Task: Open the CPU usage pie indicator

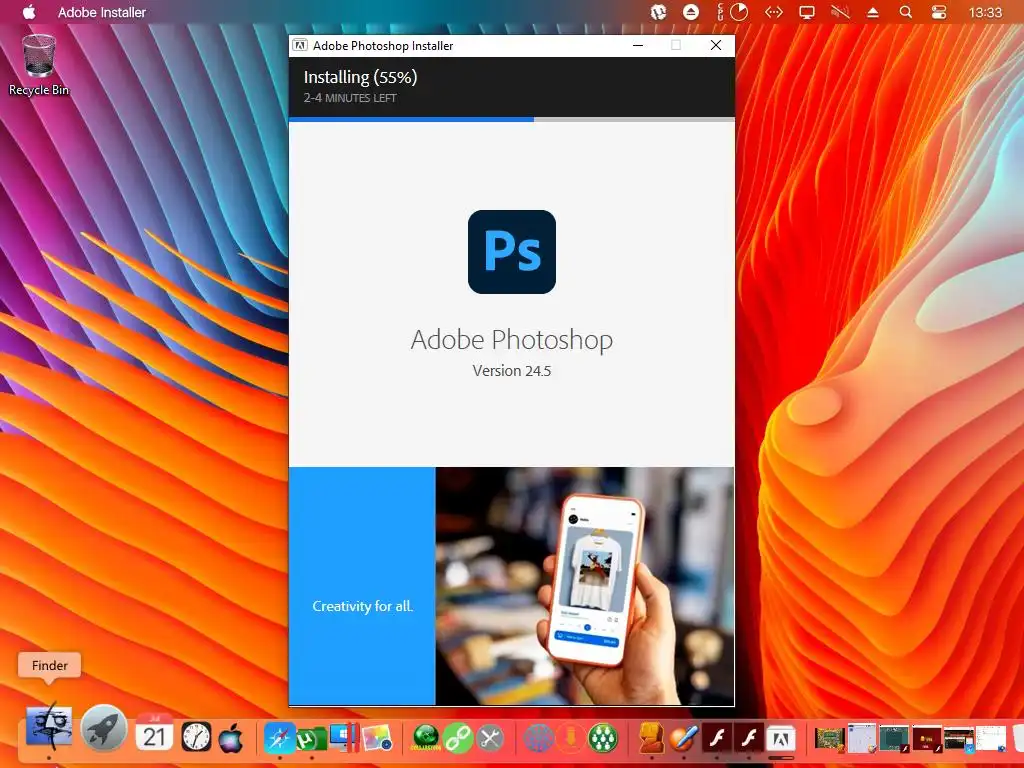Action: click(733, 12)
